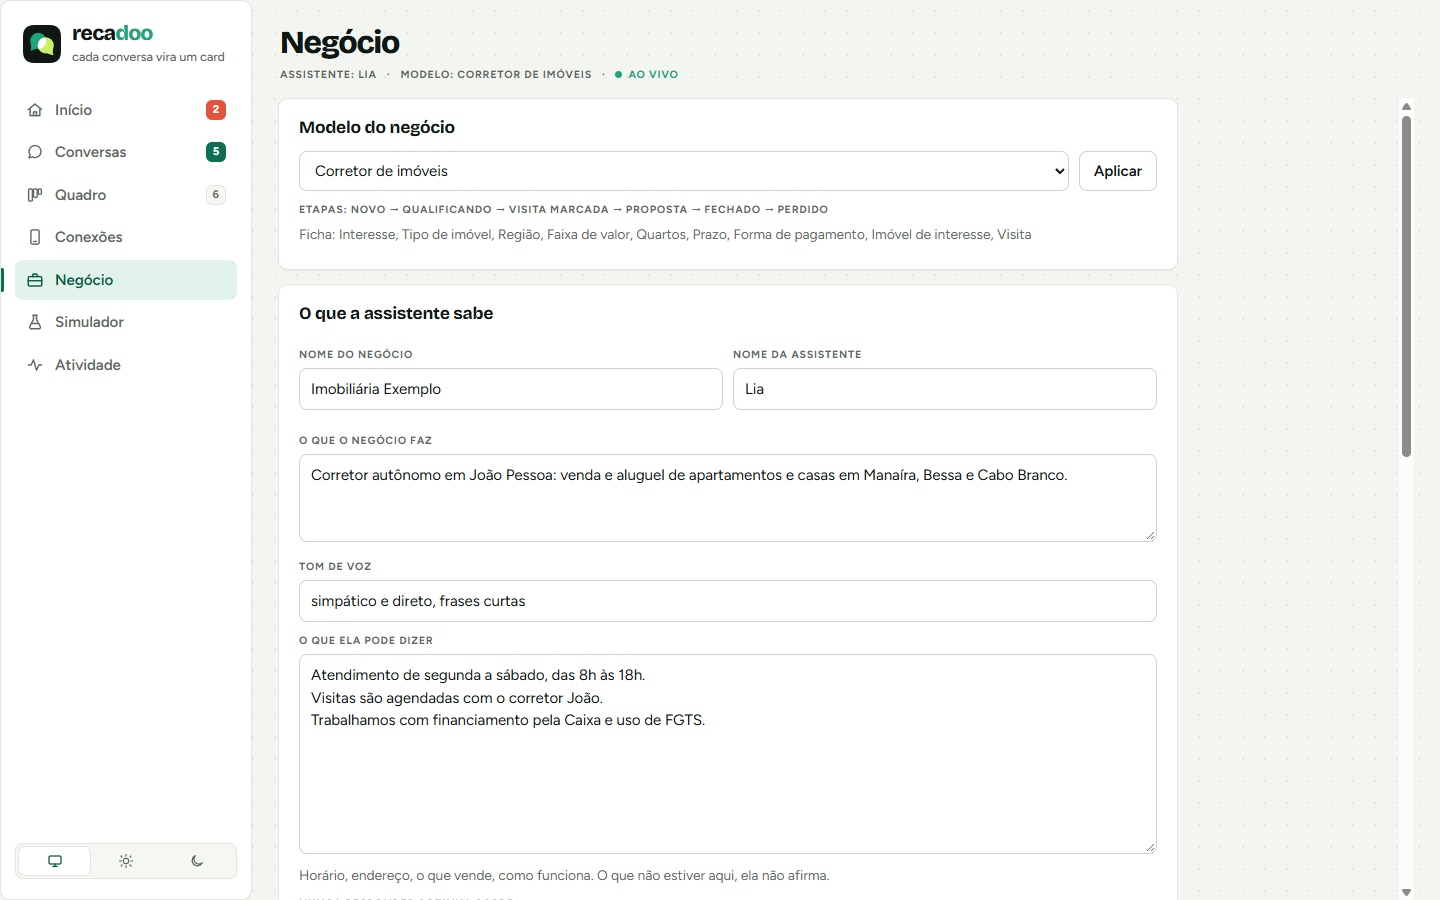Viewport: 1440px width, 900px height.
Task: Open the Atividade menu item
Action: [x=126, y=365]
